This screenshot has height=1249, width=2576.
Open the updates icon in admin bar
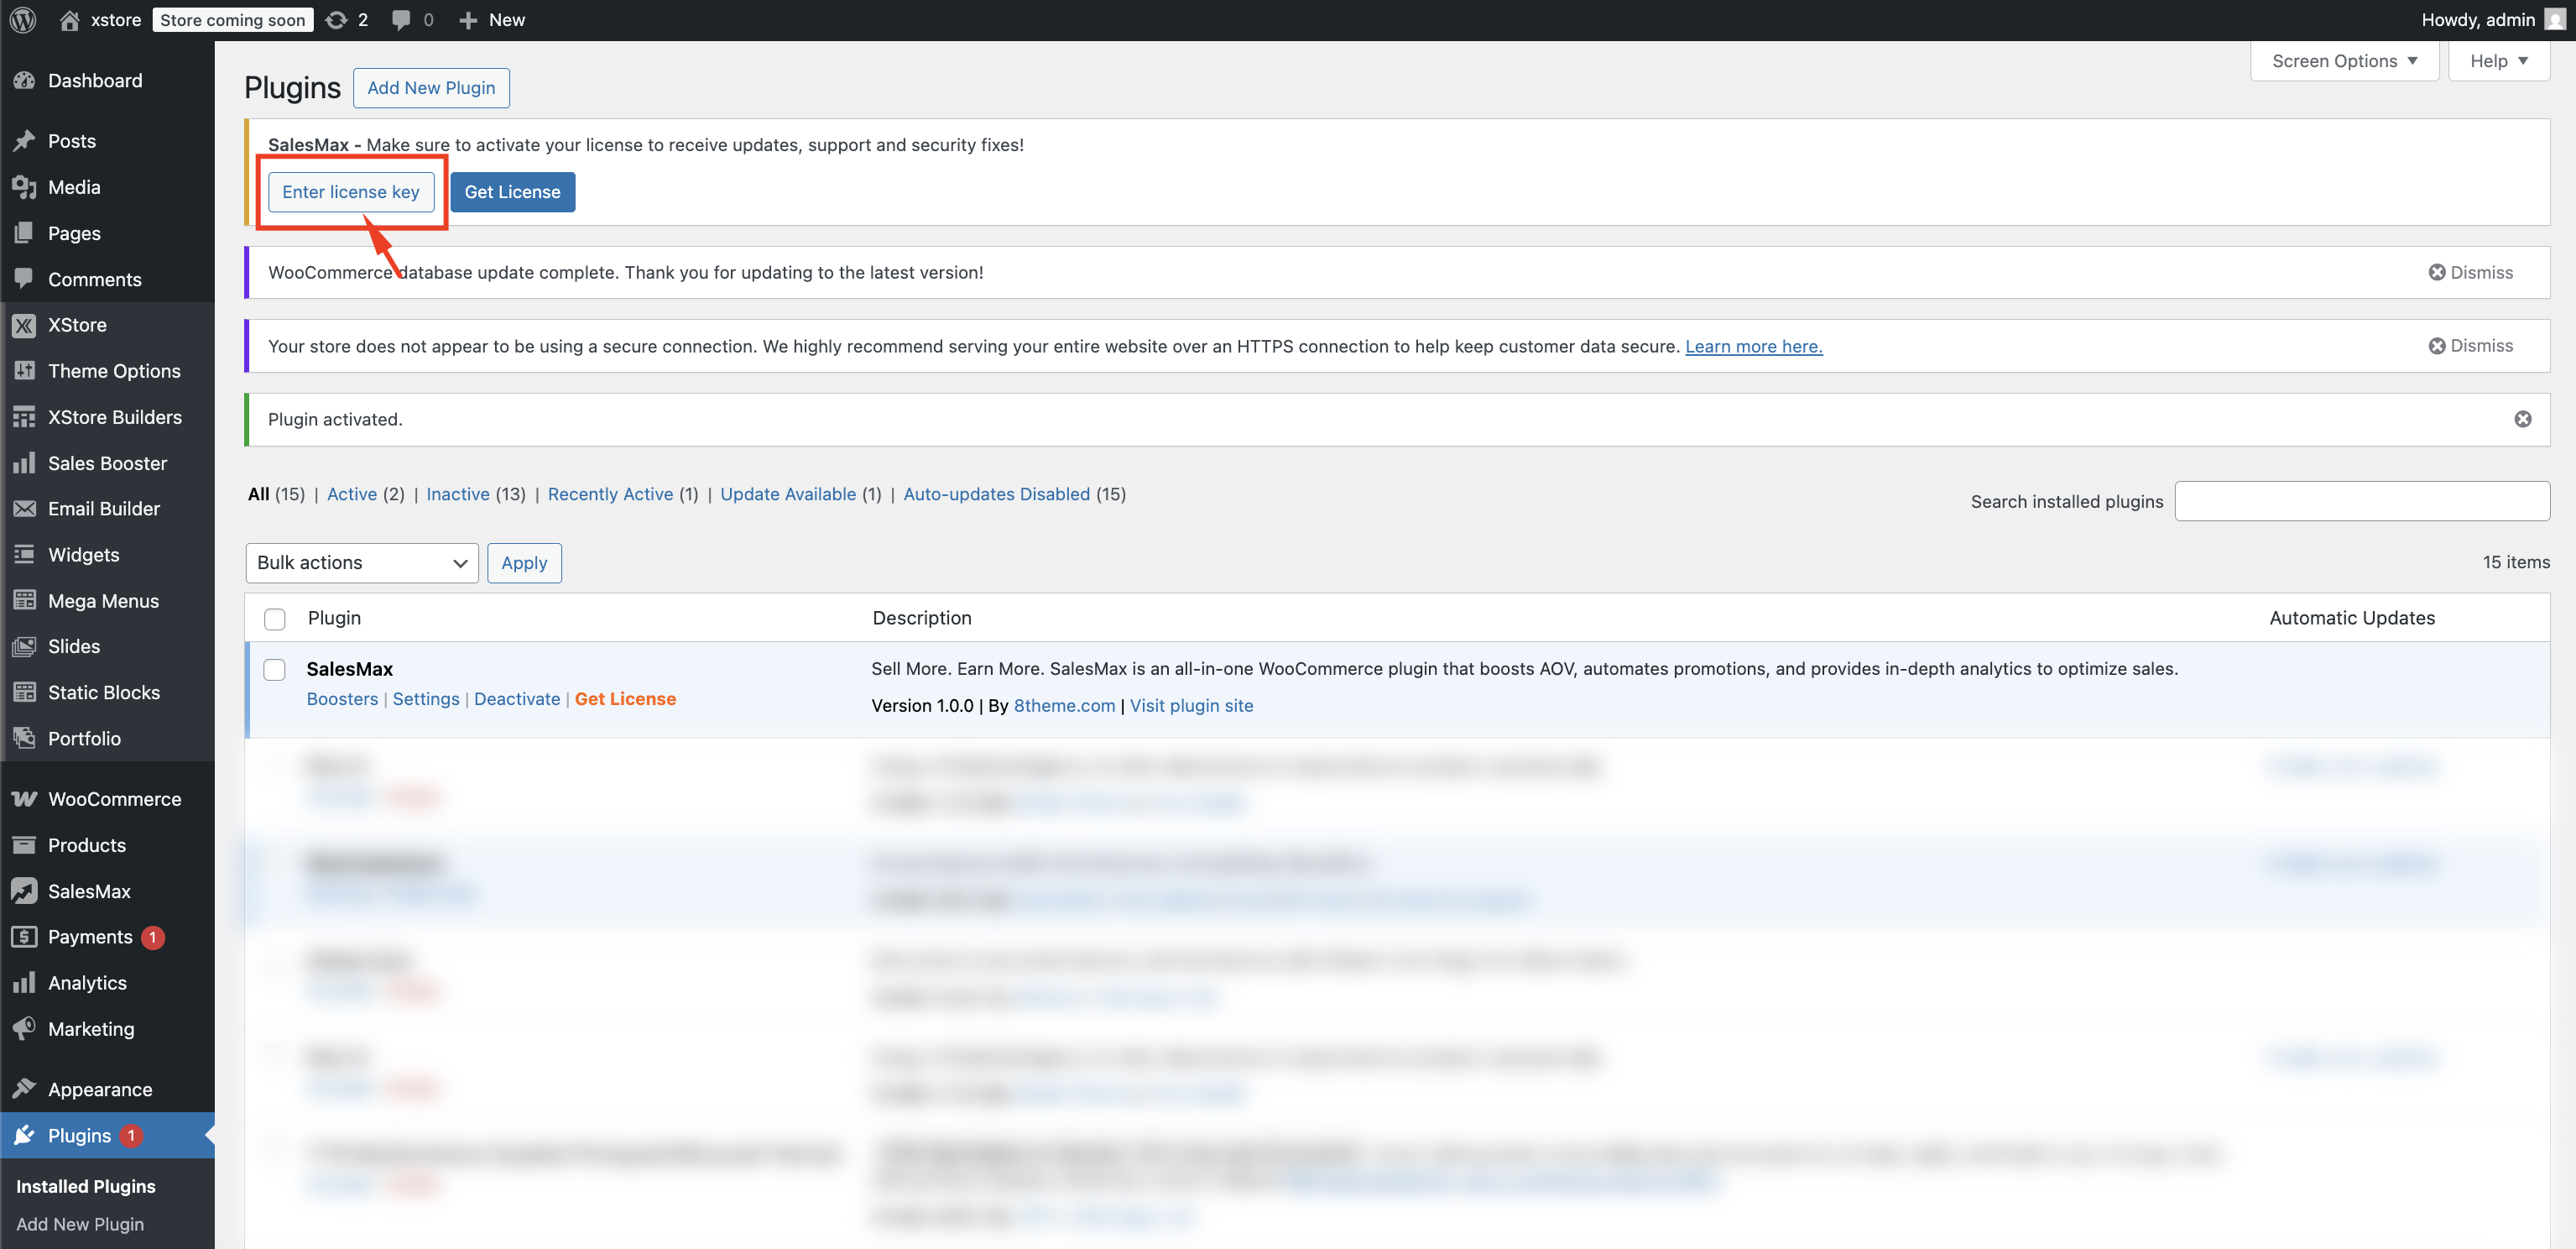click(337, 20)
